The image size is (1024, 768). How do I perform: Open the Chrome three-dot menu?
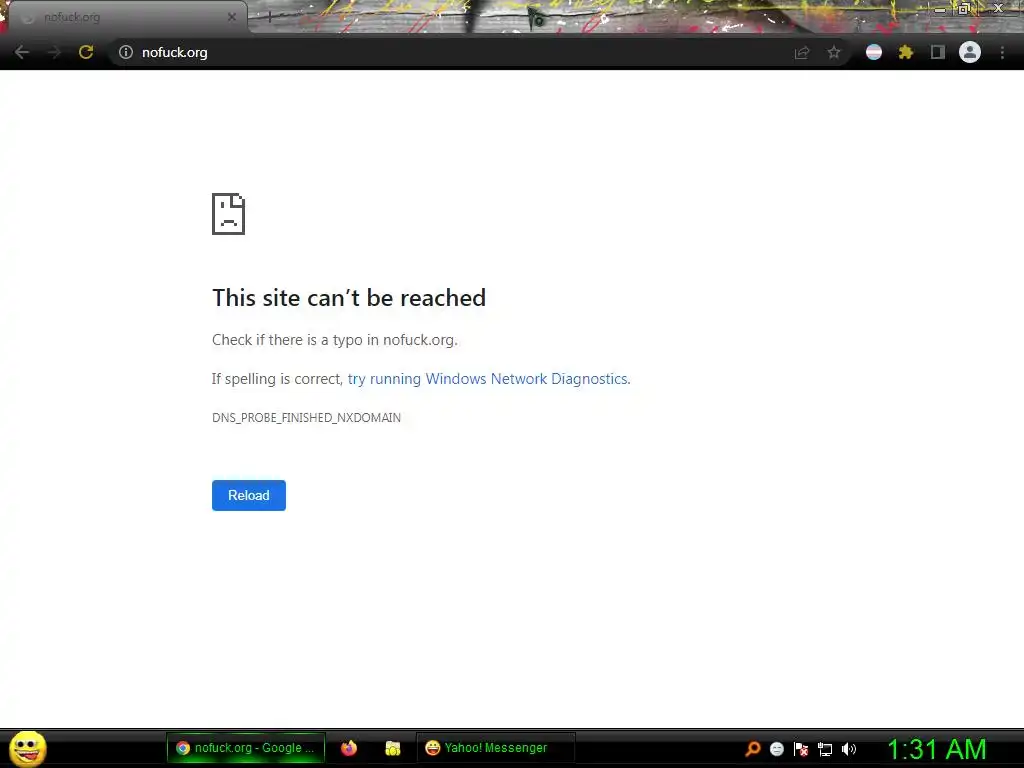pyautogui.click(x=1002, y=52)
